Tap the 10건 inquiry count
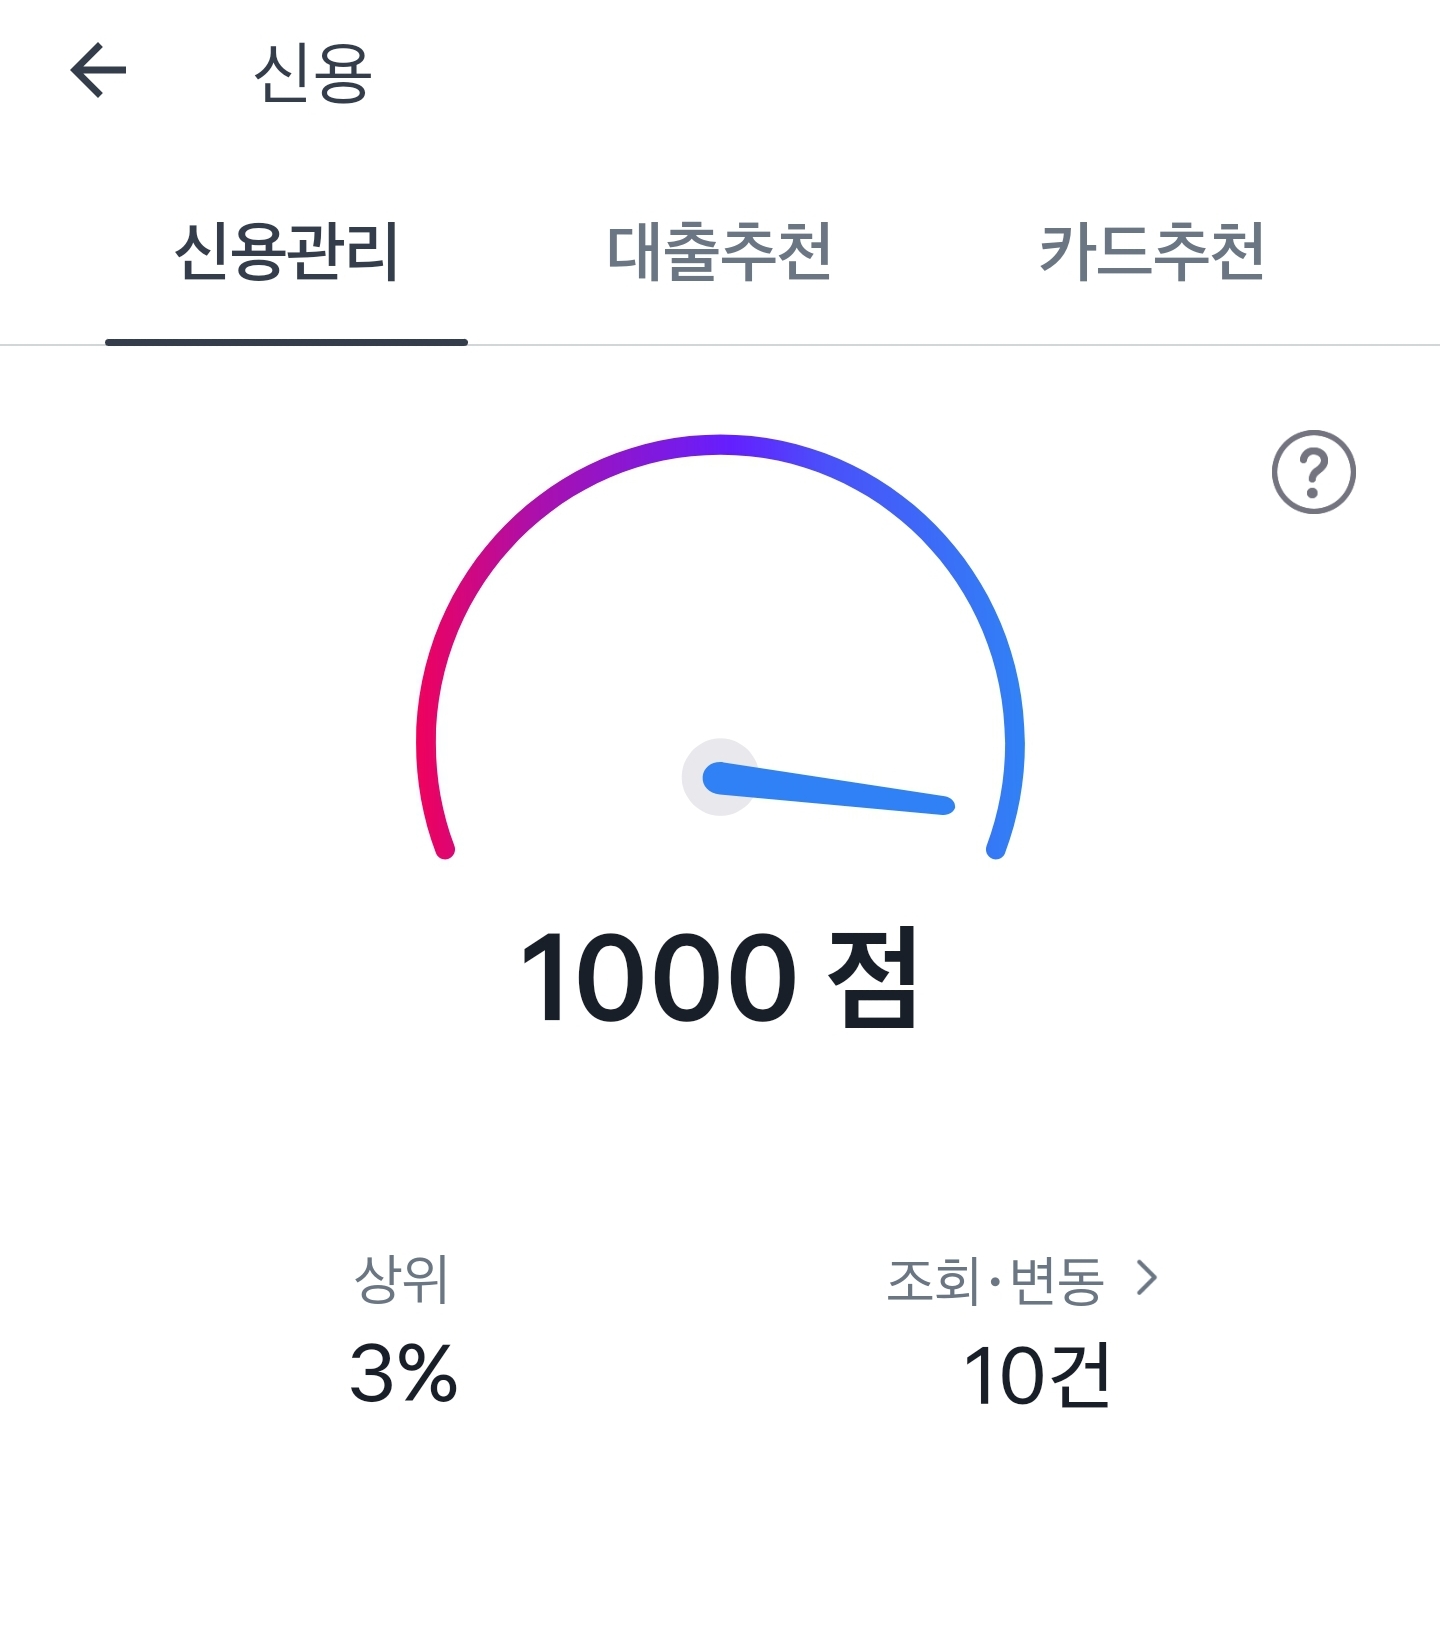The width and height of the screenshot is (1440, 1628). coord(1037,1375)
